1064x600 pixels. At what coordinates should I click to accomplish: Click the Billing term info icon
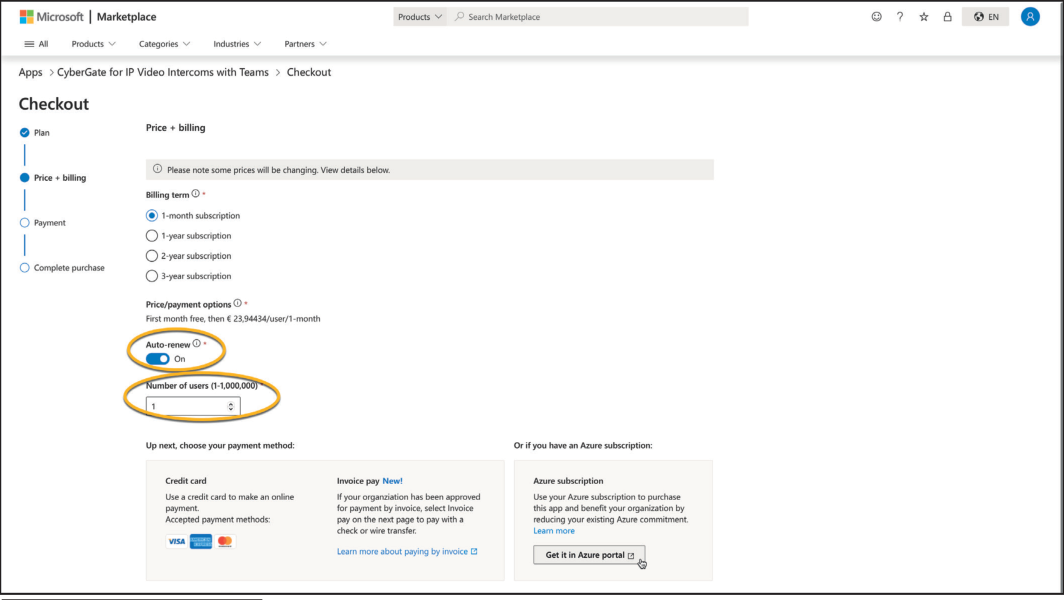[x=195, y=195]
